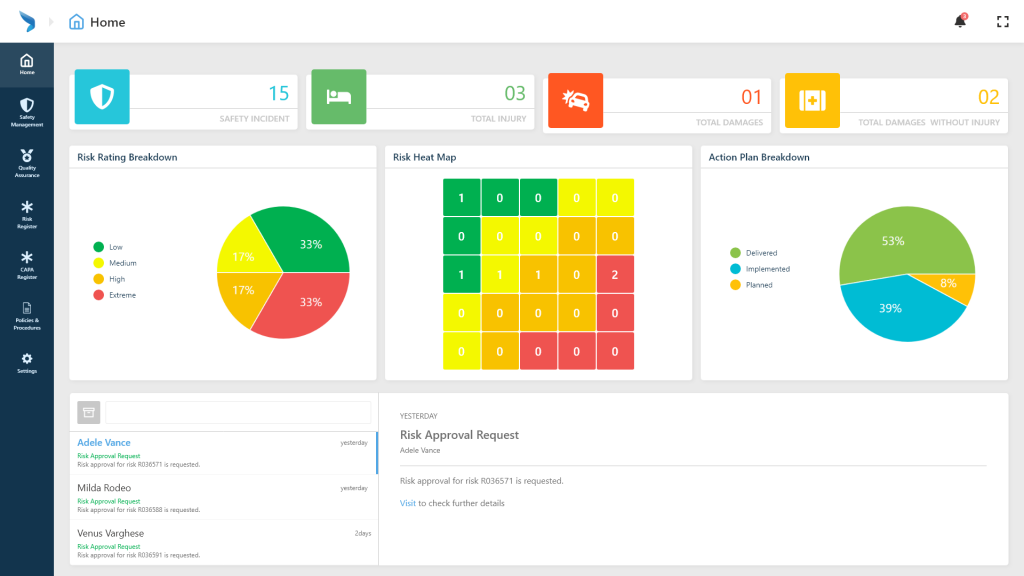The width and height of the screenshot is (1024, 576).
Task: Click the vehicle collision icon on Total Damages
Action: [x=576, y=100]
